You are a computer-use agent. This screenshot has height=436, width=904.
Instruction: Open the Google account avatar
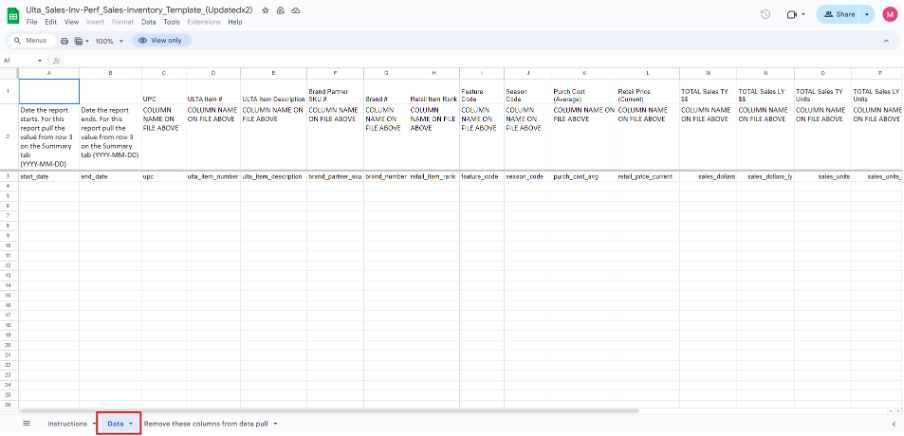(889, 14)
